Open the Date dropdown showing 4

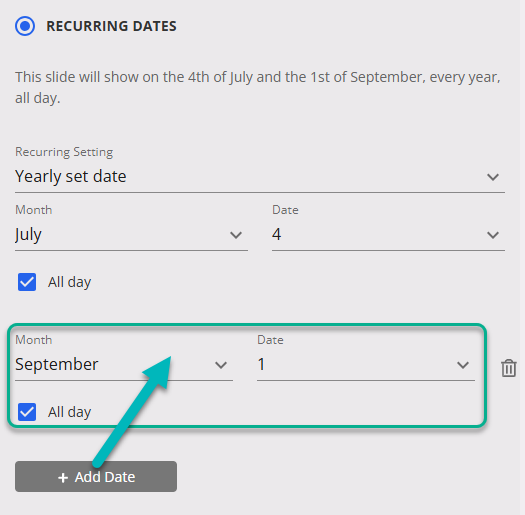[388, 234]
